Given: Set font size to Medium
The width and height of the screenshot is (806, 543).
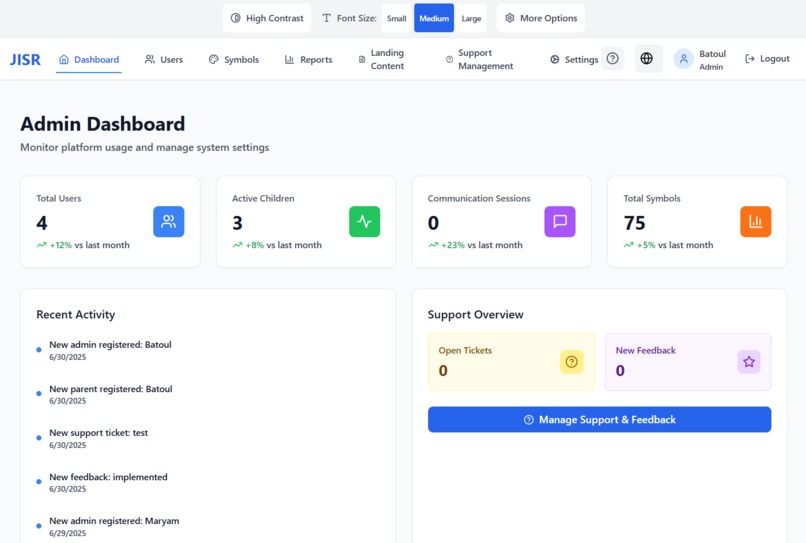Looking at the screenshot, I should 434,19.
